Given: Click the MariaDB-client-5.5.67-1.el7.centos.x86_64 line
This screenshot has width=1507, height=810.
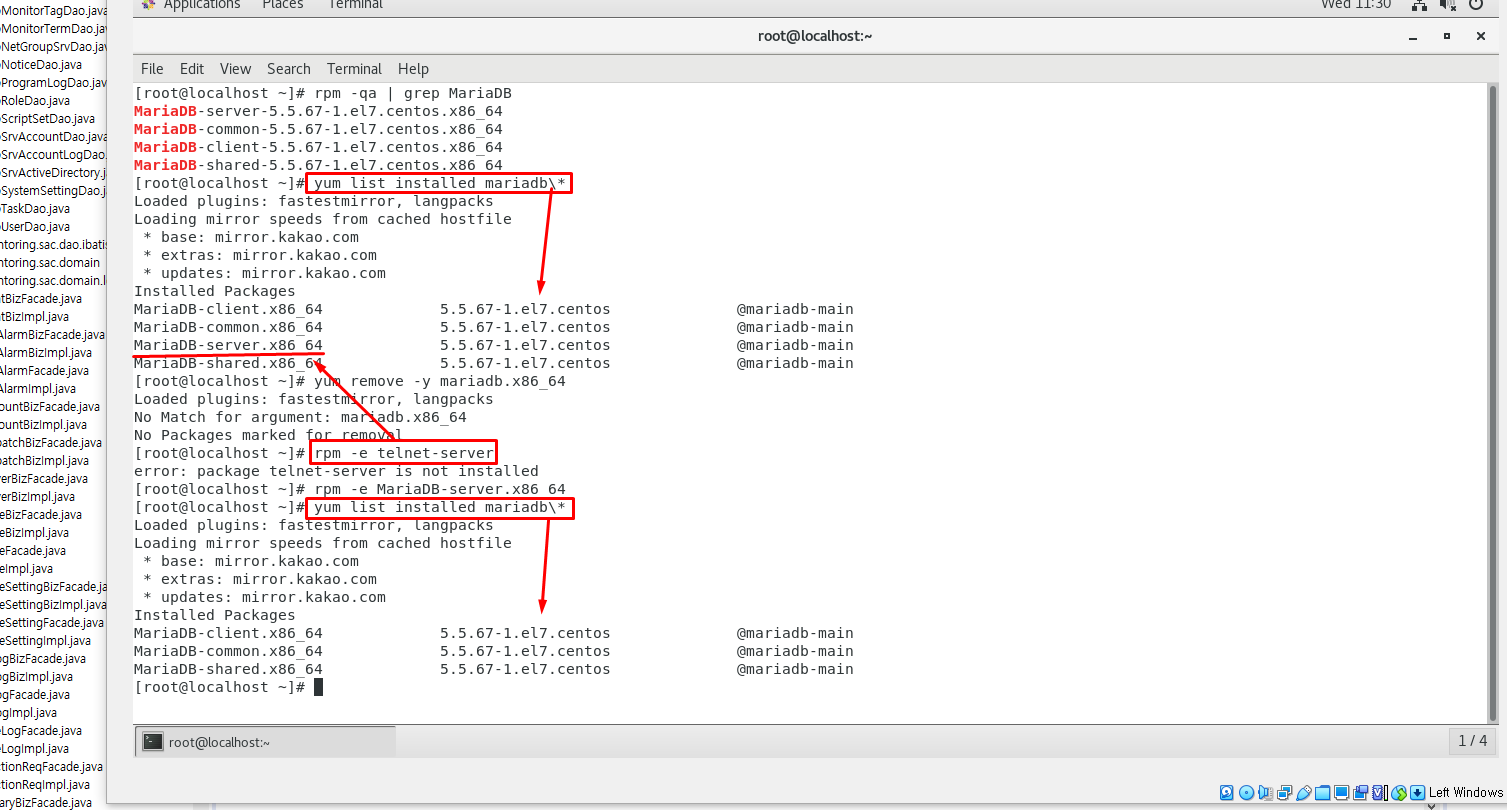Looking at the screenshot, I should [x=318, y=147].
